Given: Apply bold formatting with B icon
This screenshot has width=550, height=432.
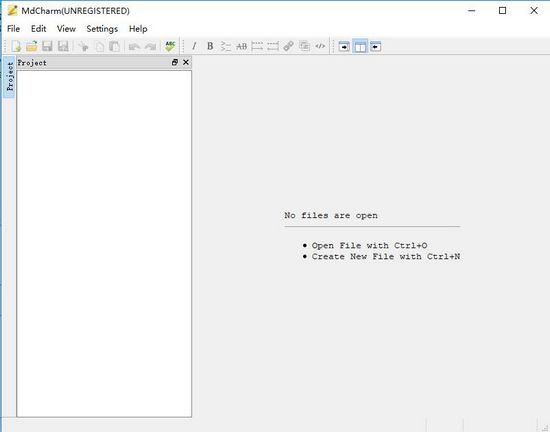Looking at the screenshot, I should click(210, 46).
